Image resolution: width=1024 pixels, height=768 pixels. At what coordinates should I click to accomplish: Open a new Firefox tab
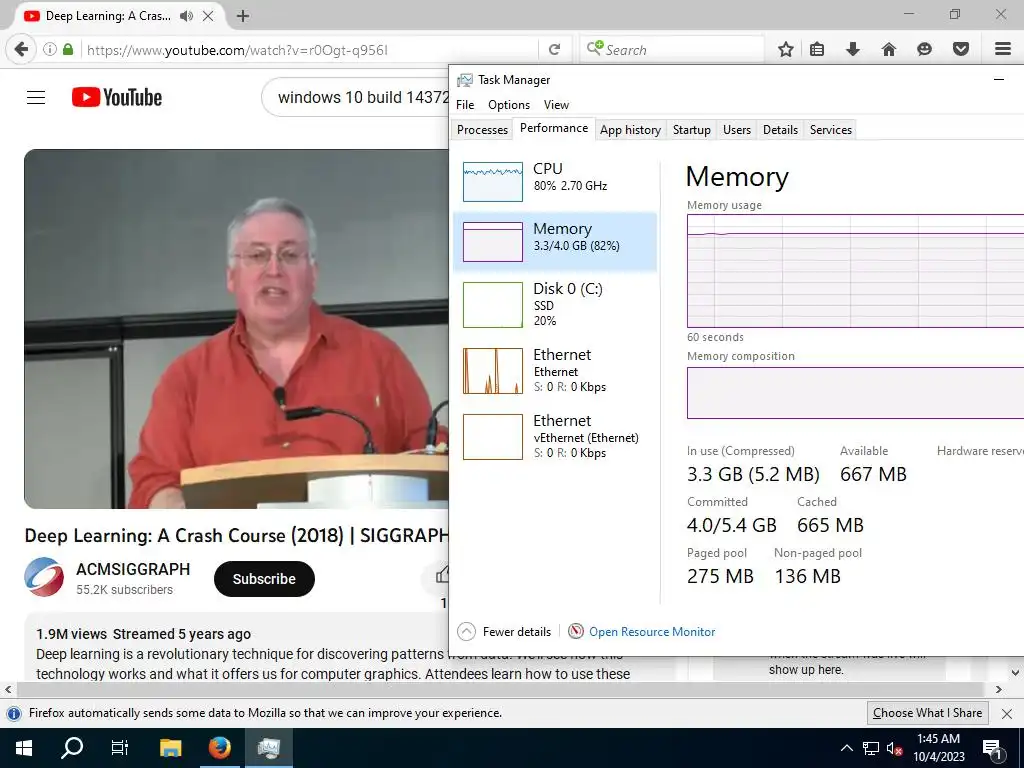click(x=243, y=16)
